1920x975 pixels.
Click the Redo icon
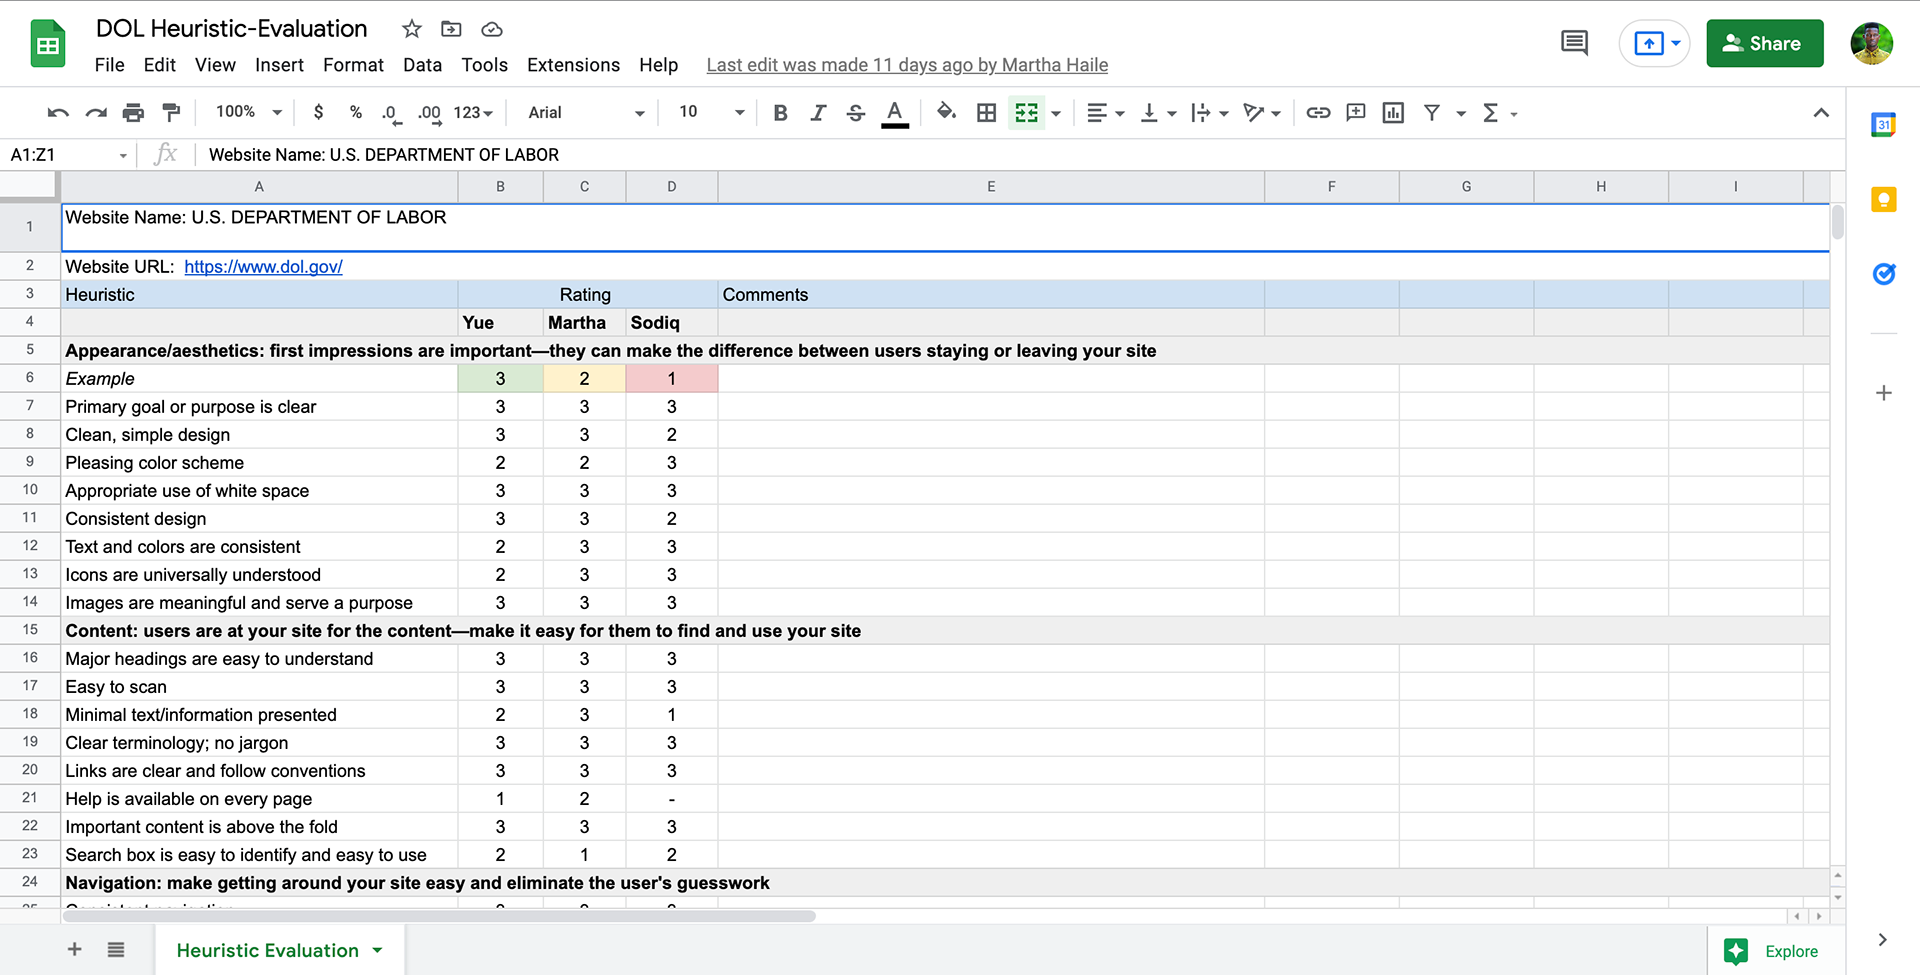pos(96,113)
